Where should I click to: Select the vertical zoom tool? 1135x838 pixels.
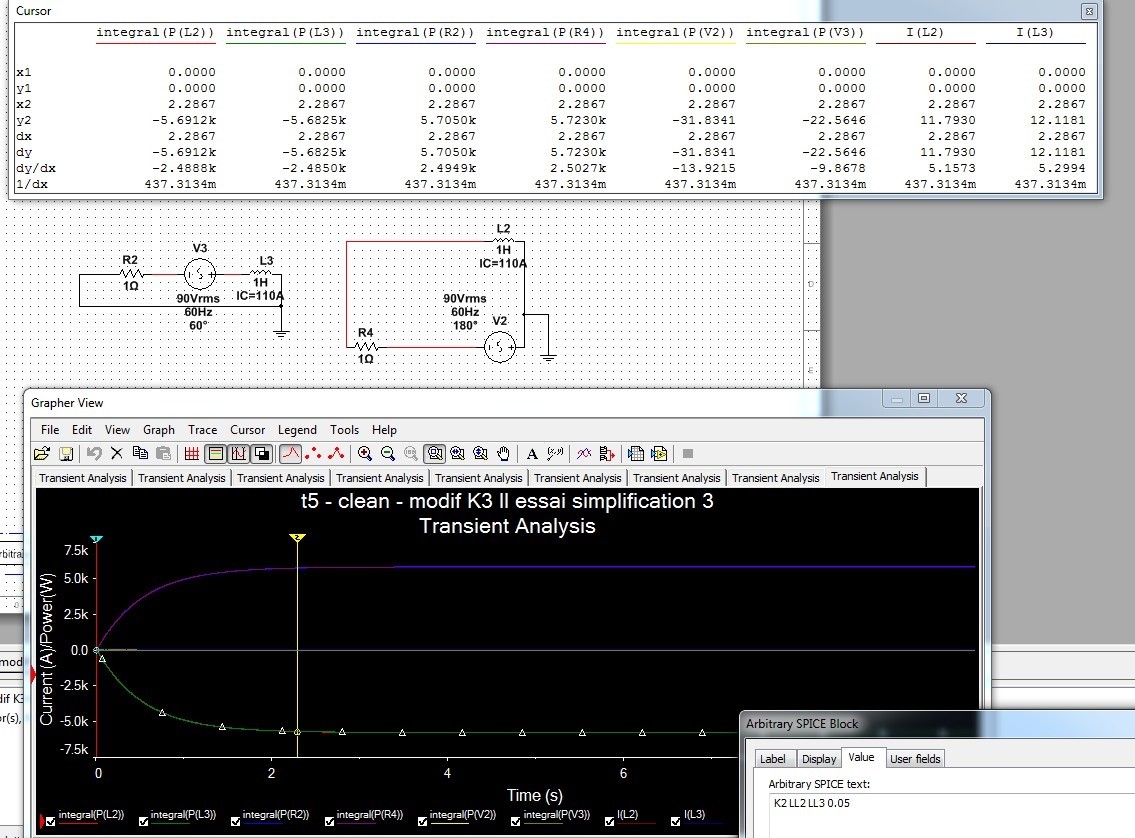(481, 454)
